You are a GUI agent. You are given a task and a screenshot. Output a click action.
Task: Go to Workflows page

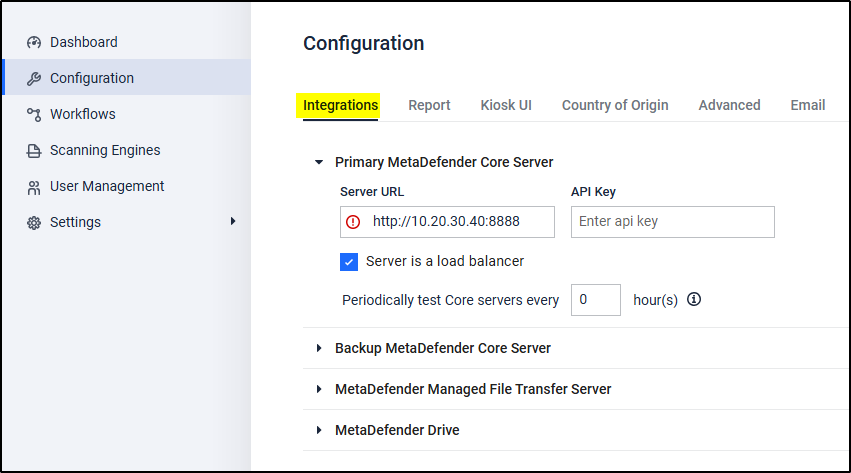tap(126, 114)
